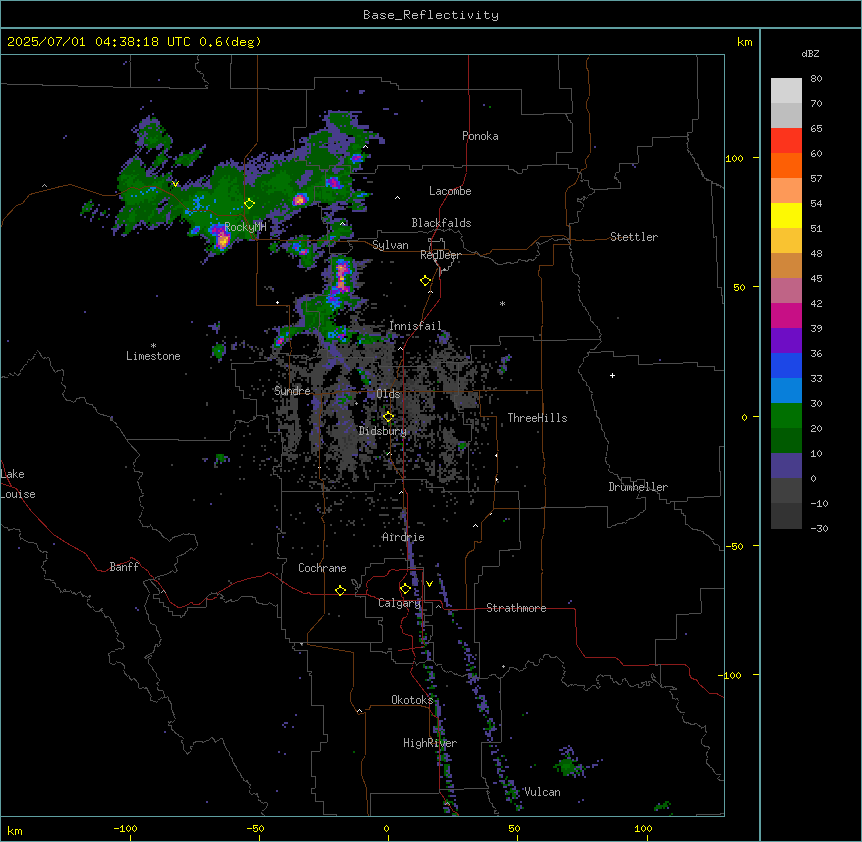This screenshot has height=842, width=862.
Task: Click the Didsbury city label
Action: pyautogui.click(x=383, y=431)
